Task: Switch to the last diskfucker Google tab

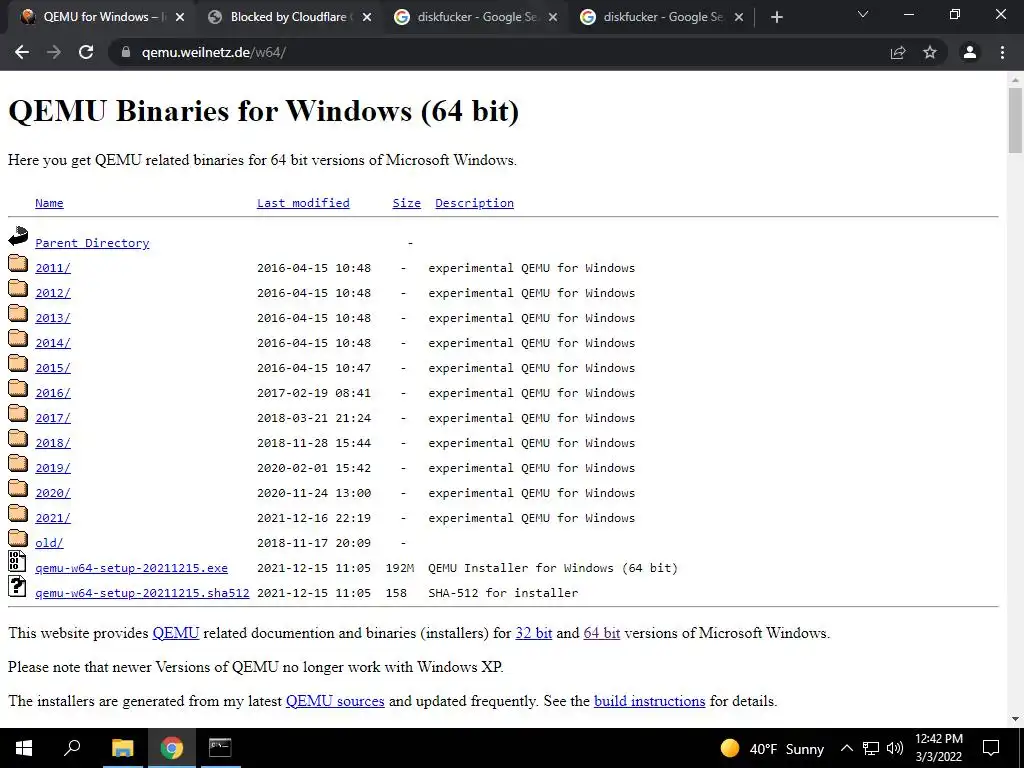Action: pos(662,17)
